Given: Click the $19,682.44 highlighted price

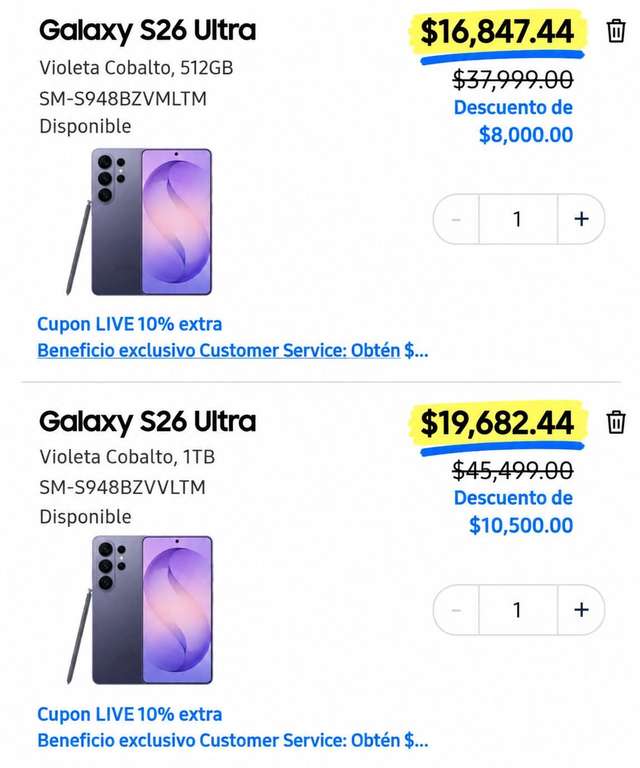Looking at the screenshot, I should pos(497,424).
